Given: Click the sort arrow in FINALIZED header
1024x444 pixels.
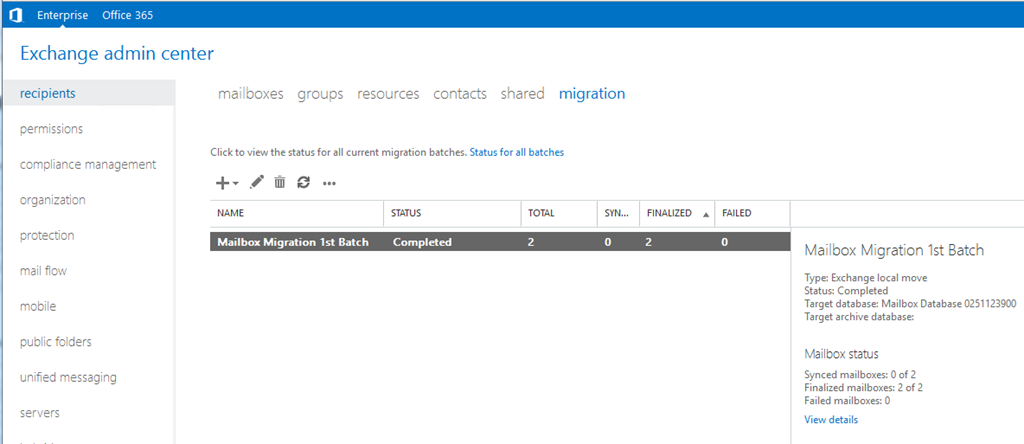Looking at the screenshot, I should pyautogui.click(x=706, y=214).
